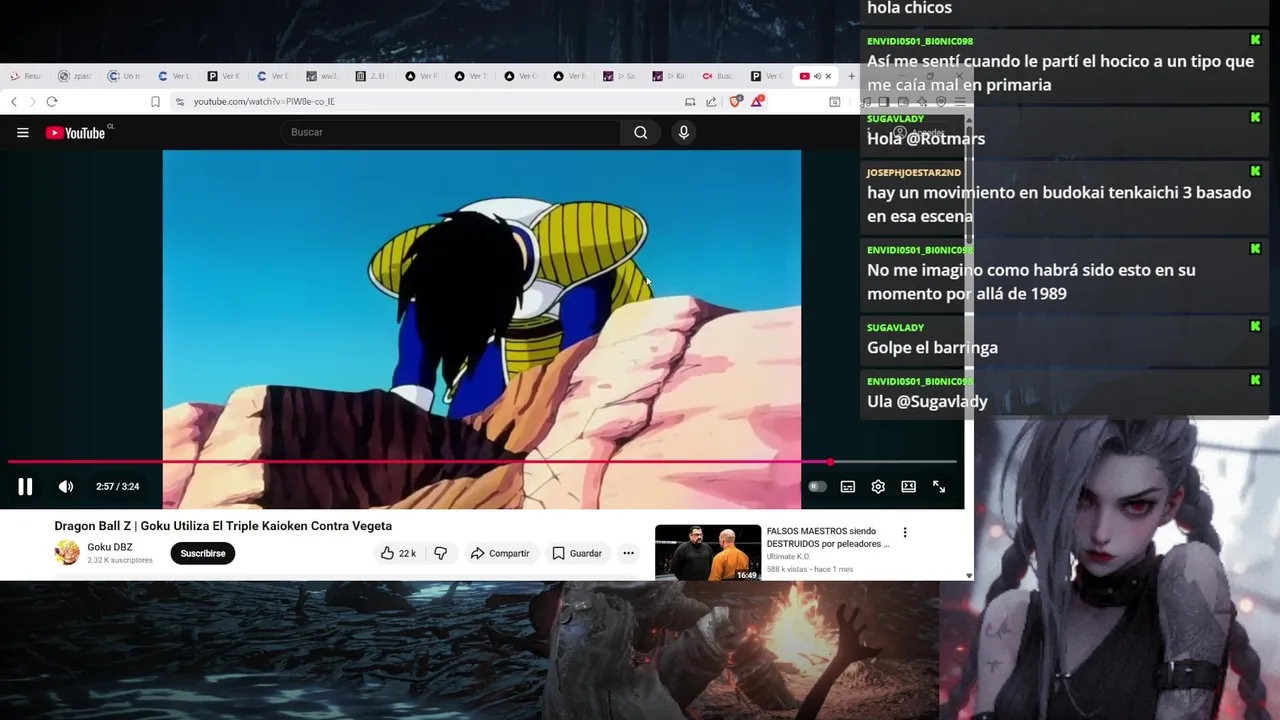
Task: Switch to the 'Busc' browser tab
Action: [x=720, y=76]
